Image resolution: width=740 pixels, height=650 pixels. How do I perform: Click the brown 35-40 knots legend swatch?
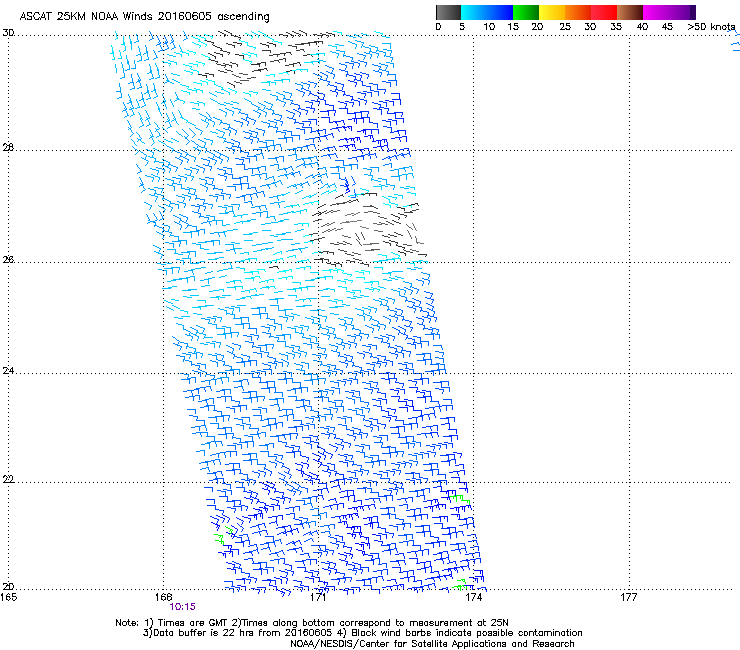tap(630, 12)
